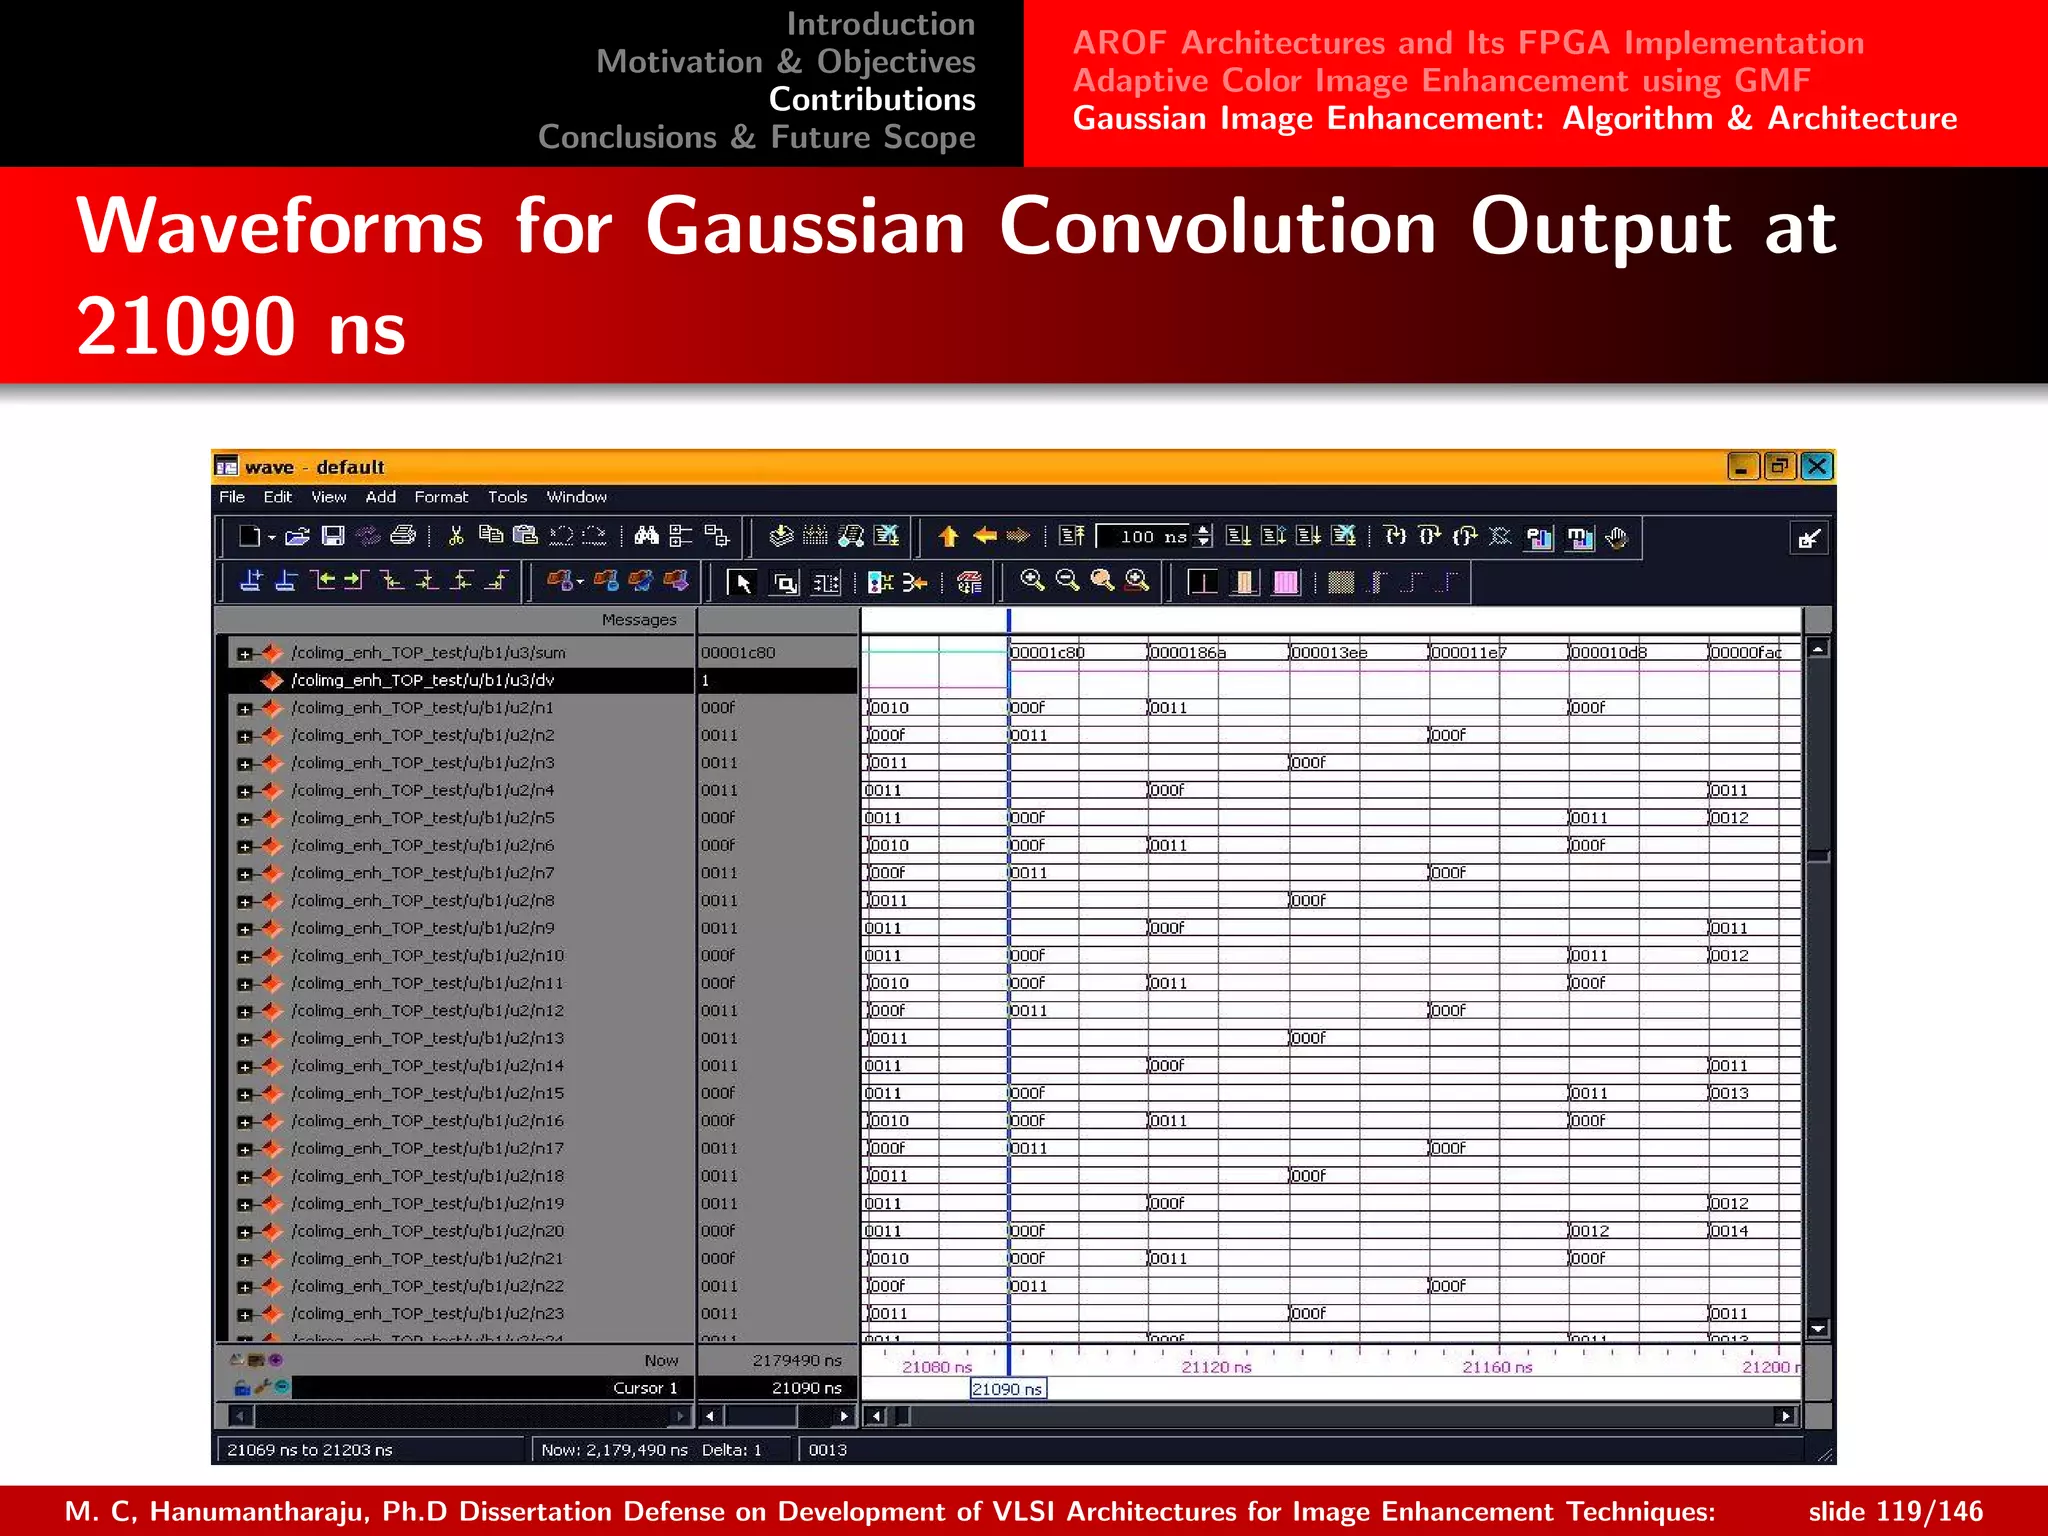This screenshot has height=1536, width=2048.
Task: Click the Find binoculars icon
Action: 647,537
